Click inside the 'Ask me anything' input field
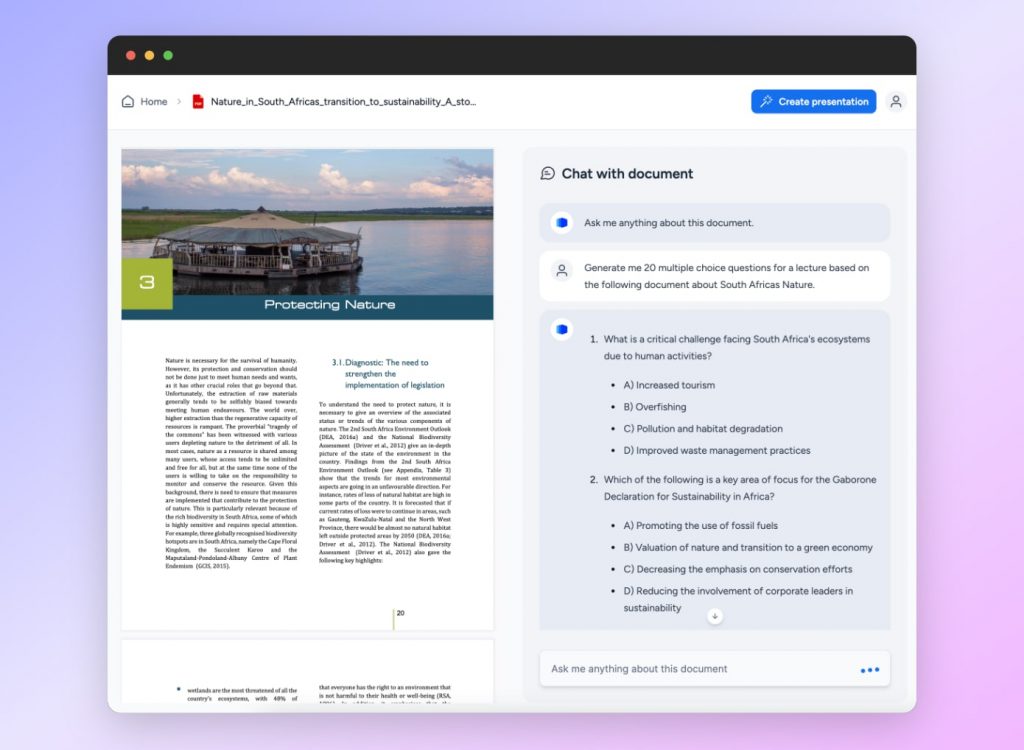 coord(700,668)
